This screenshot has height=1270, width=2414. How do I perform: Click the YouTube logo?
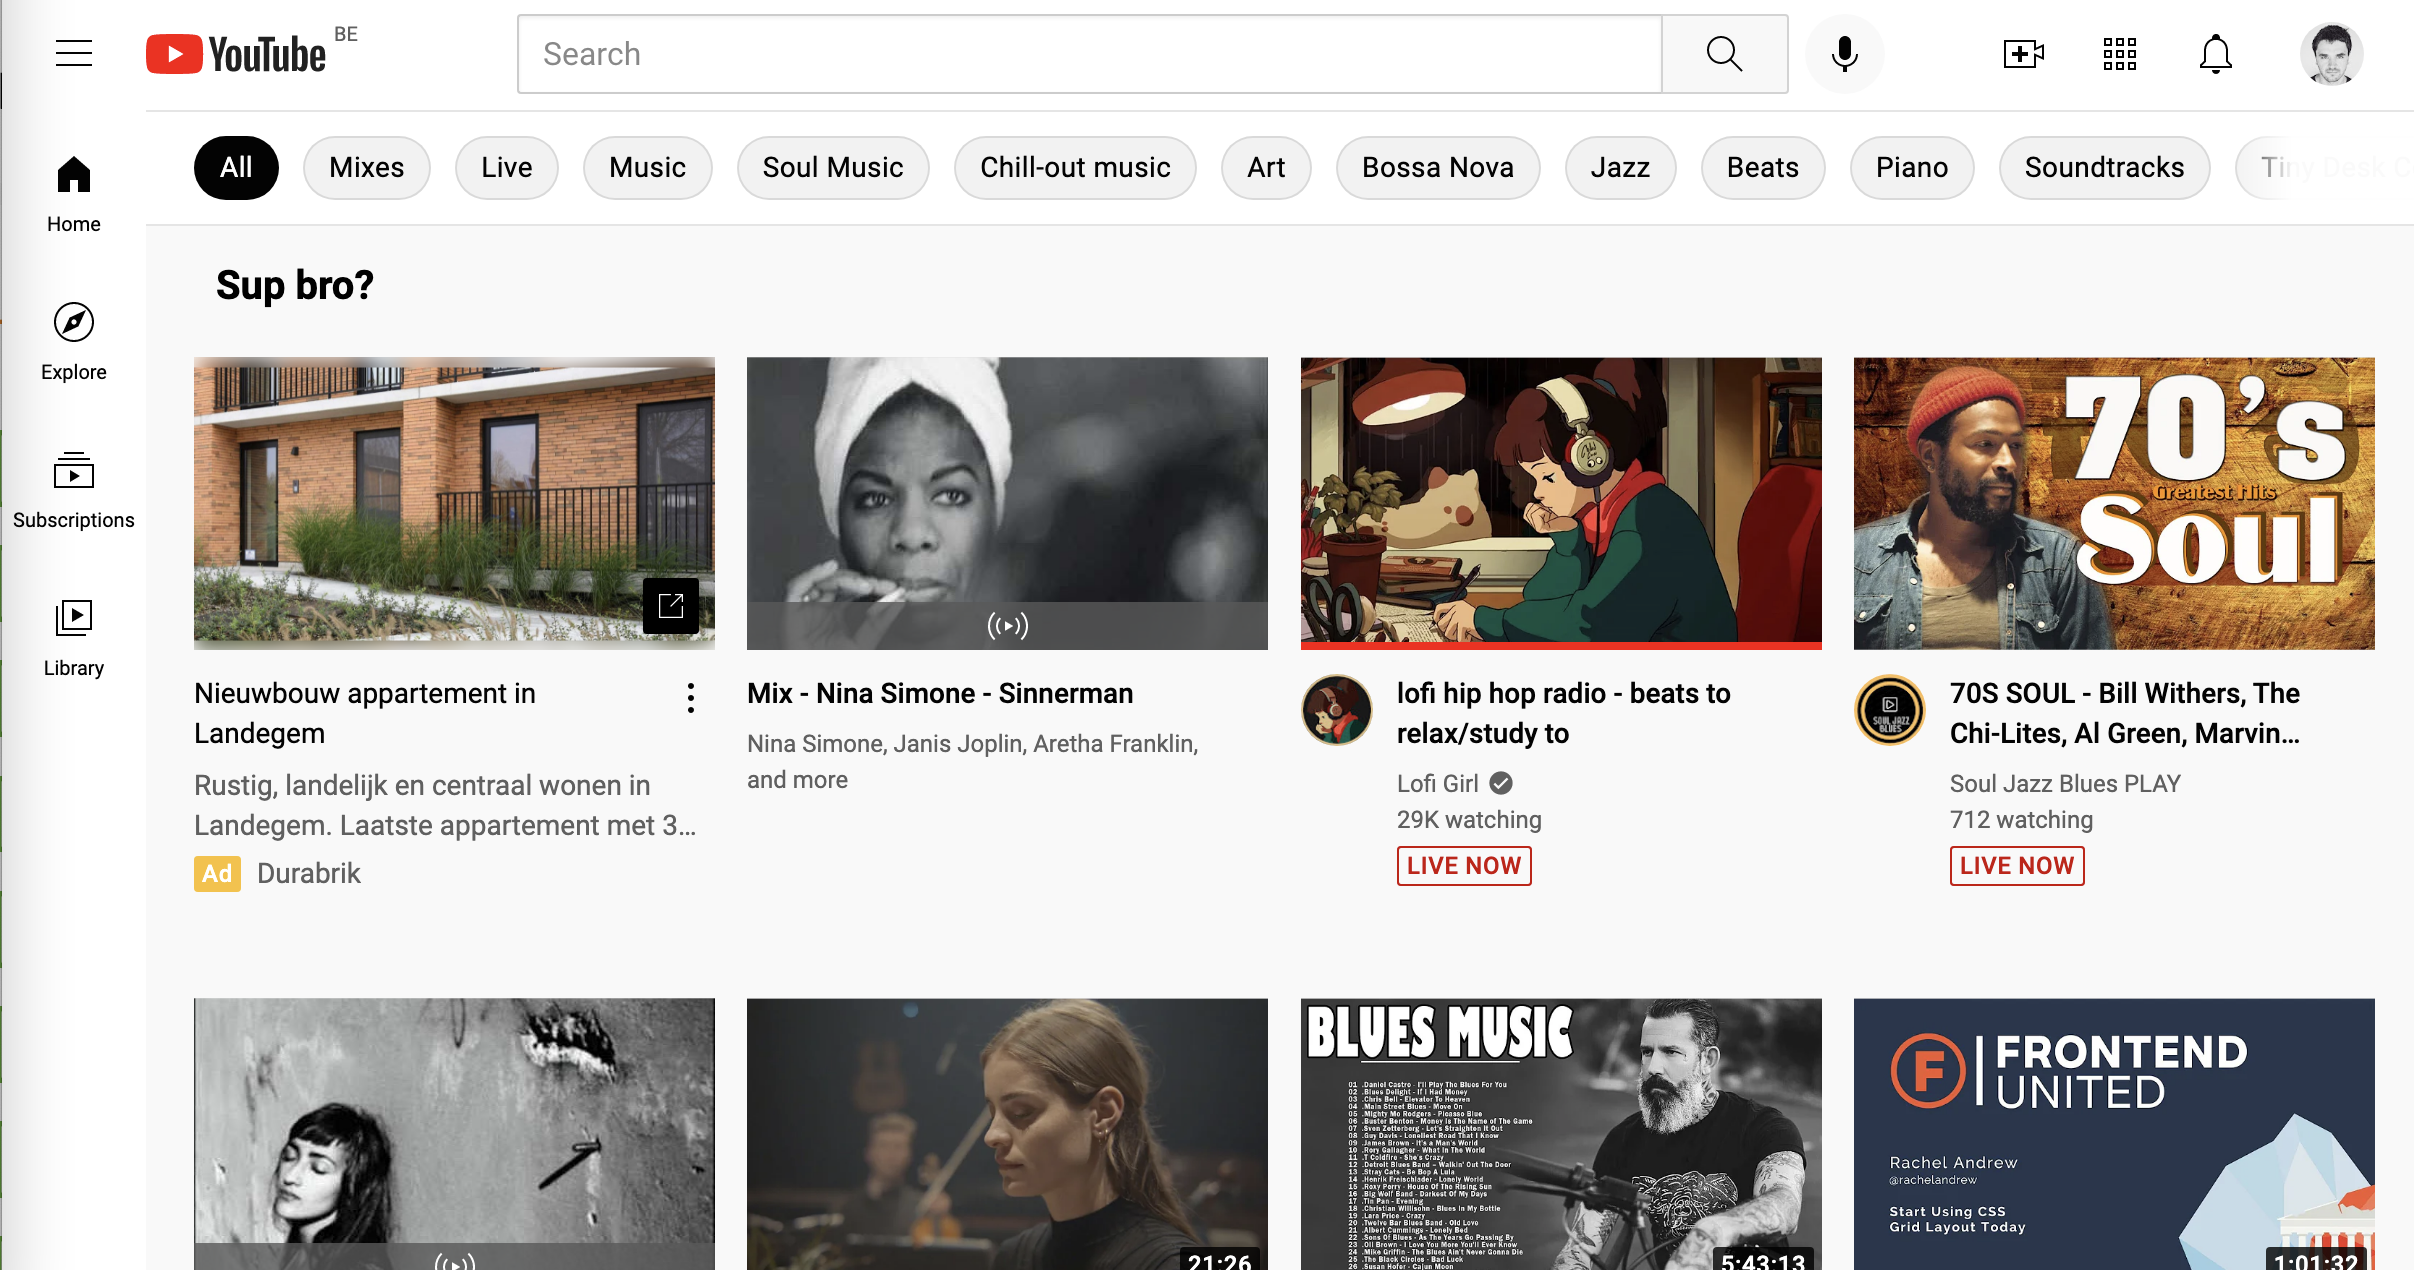point(237,54)
